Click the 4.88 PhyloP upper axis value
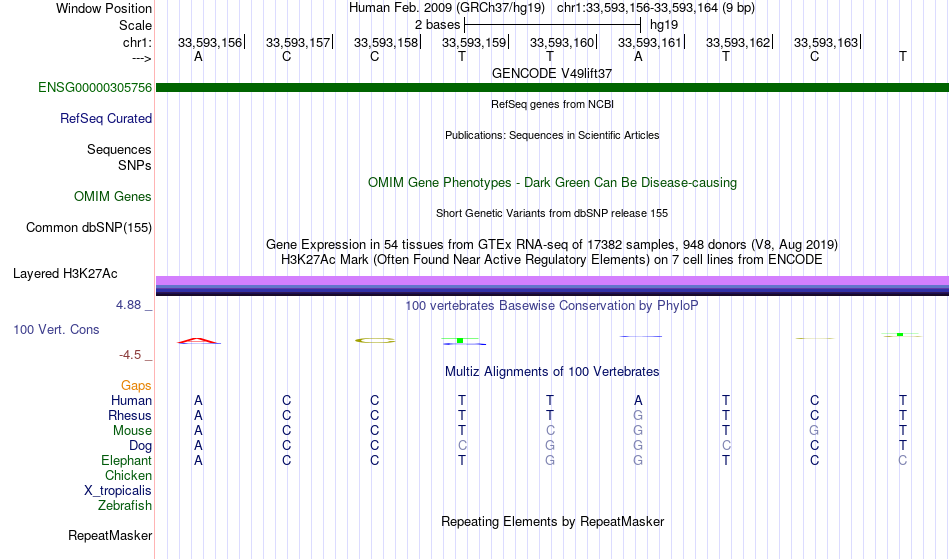950x559 pixels. tap(129, 305)
